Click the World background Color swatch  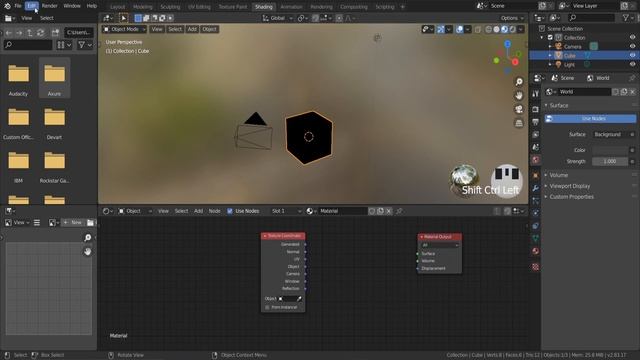click(x=610, y=150)
